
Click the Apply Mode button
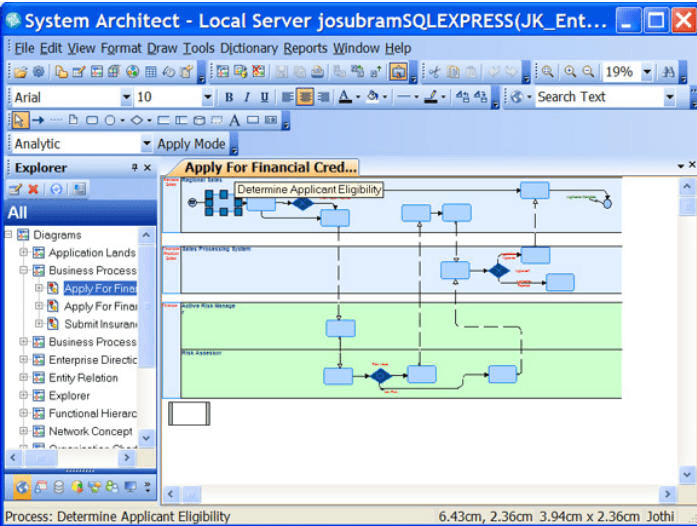point(191,144)
